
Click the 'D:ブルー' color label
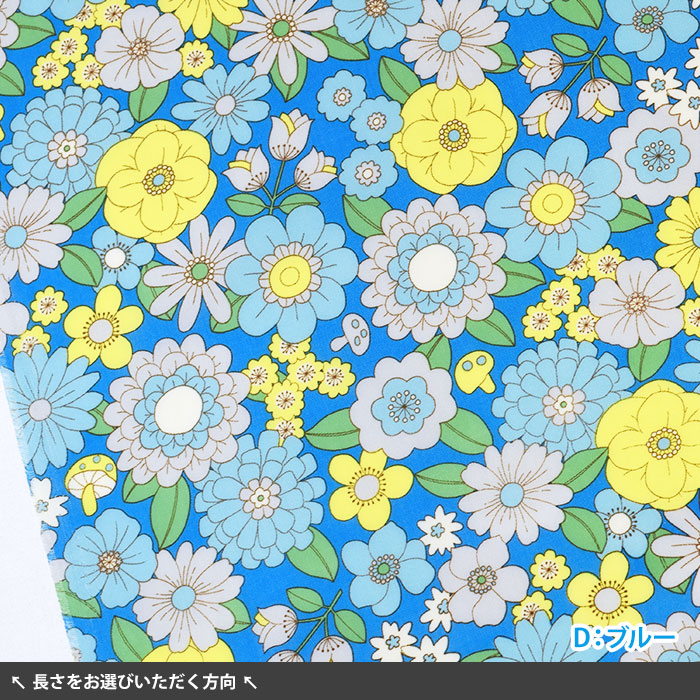[x=624, y=638]
